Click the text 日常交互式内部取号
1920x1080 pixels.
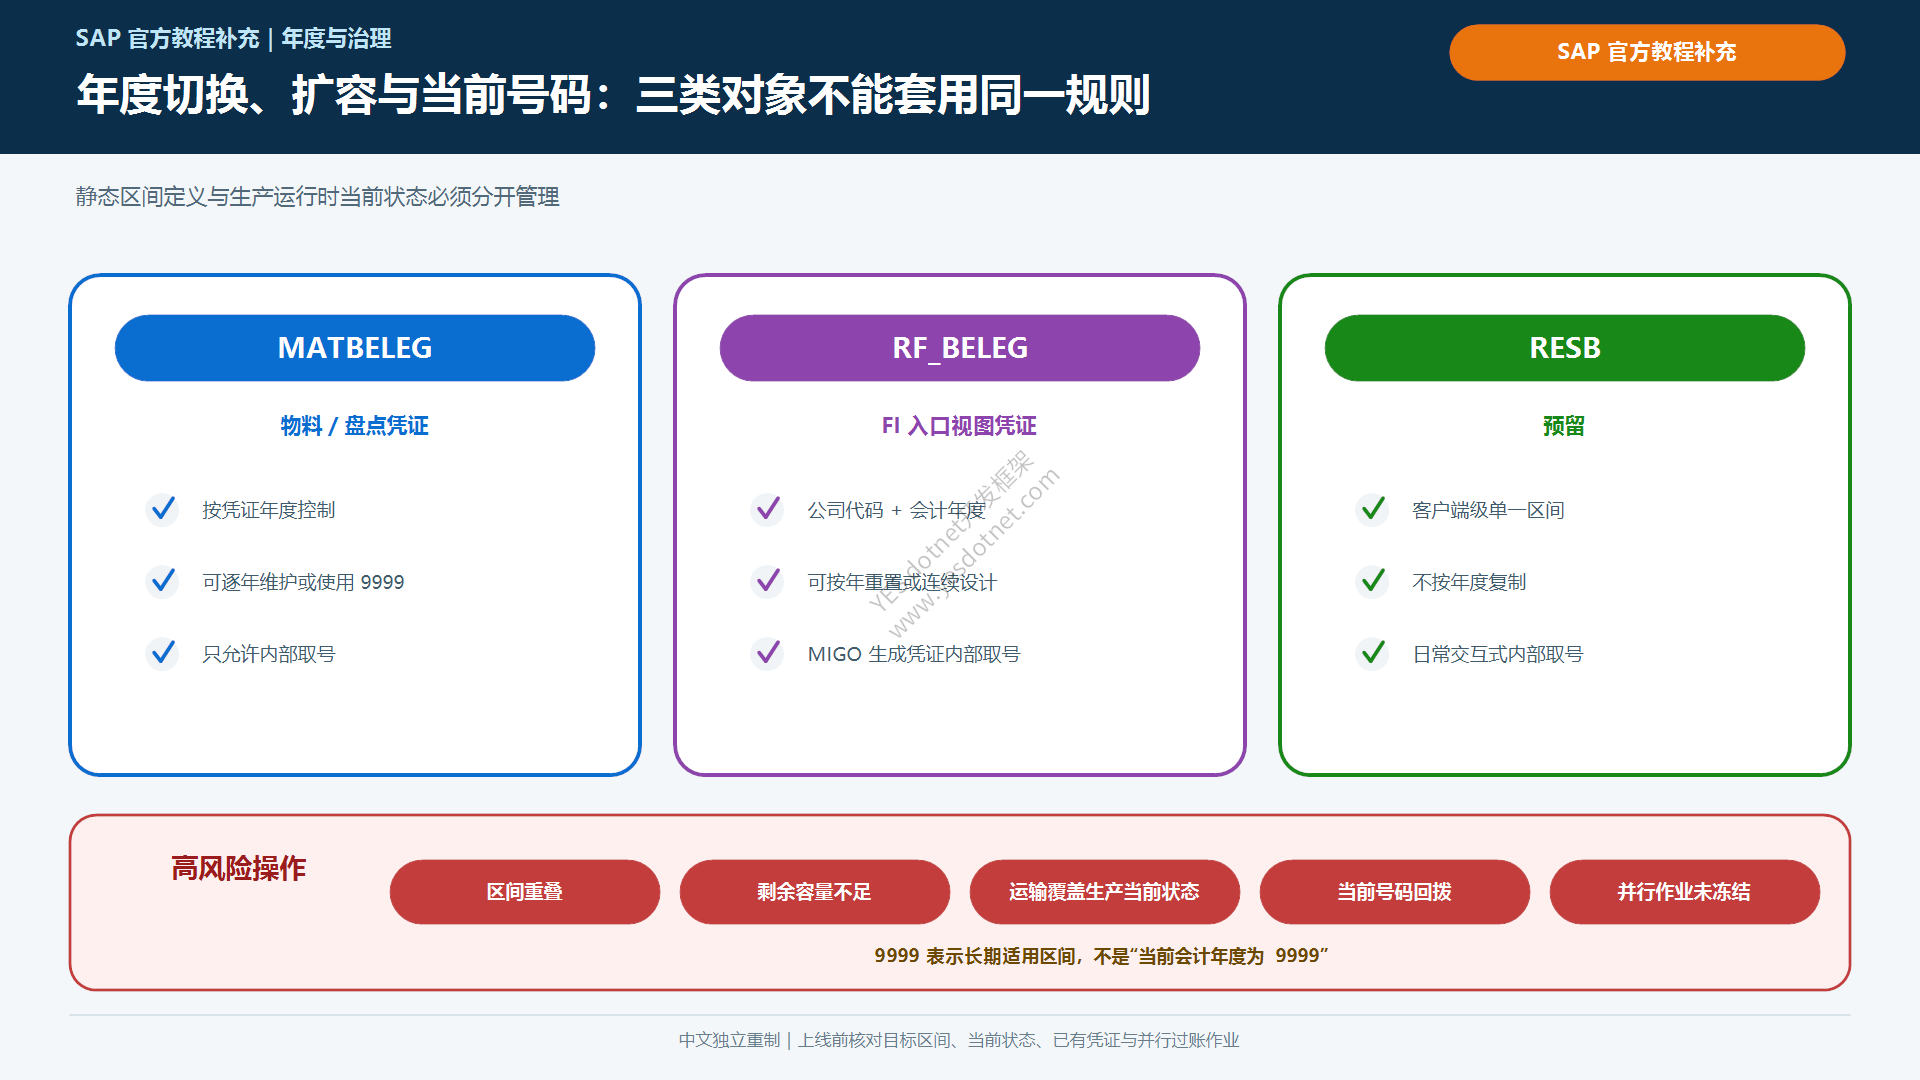click(1498, 654)
